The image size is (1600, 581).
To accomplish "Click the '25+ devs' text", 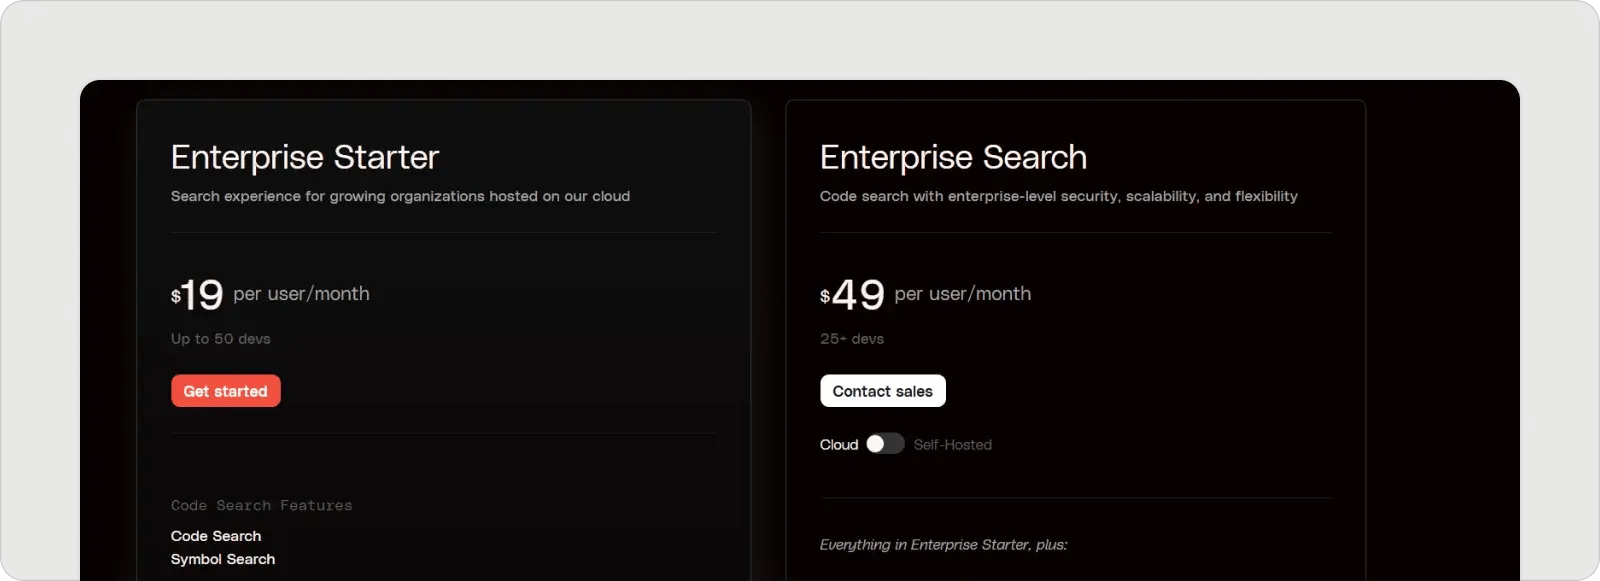I will 851,339.
